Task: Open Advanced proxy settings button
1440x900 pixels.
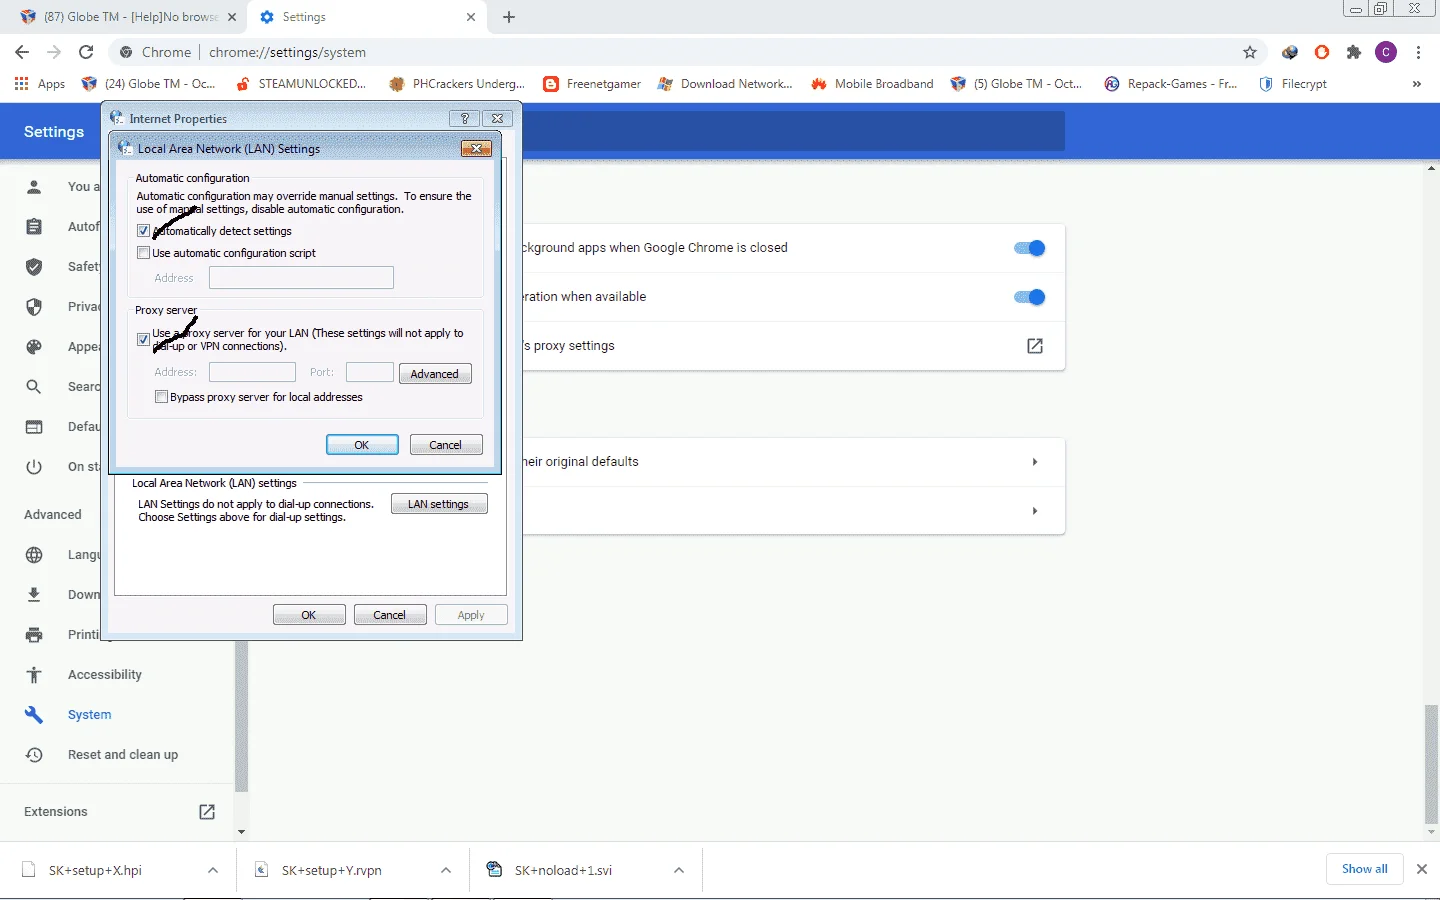Action: 435,374
